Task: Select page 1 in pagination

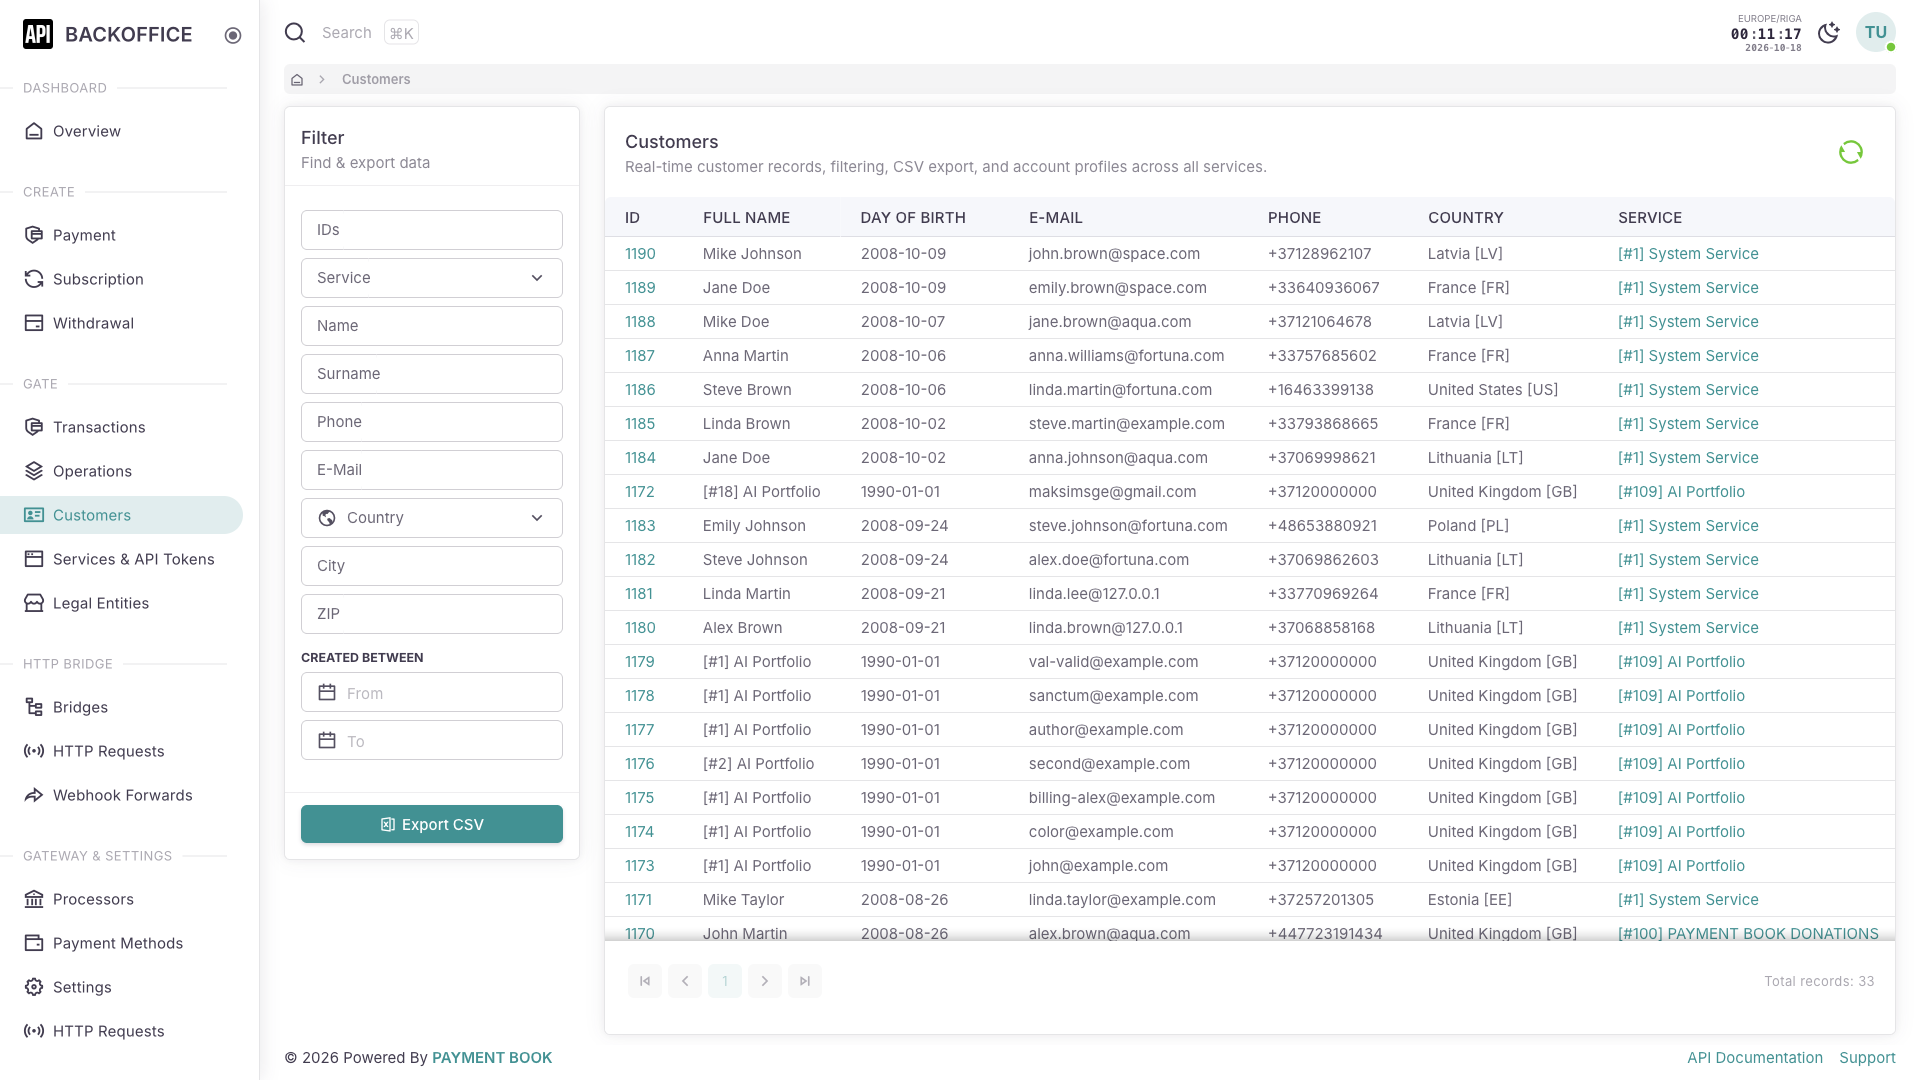Action: point(725,981)
